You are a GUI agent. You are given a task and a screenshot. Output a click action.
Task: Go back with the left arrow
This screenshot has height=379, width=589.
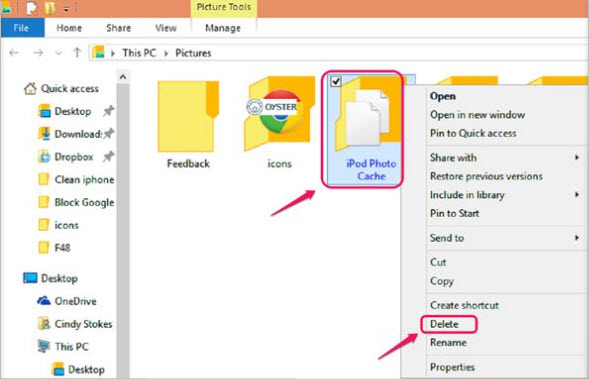pos(14,53)
